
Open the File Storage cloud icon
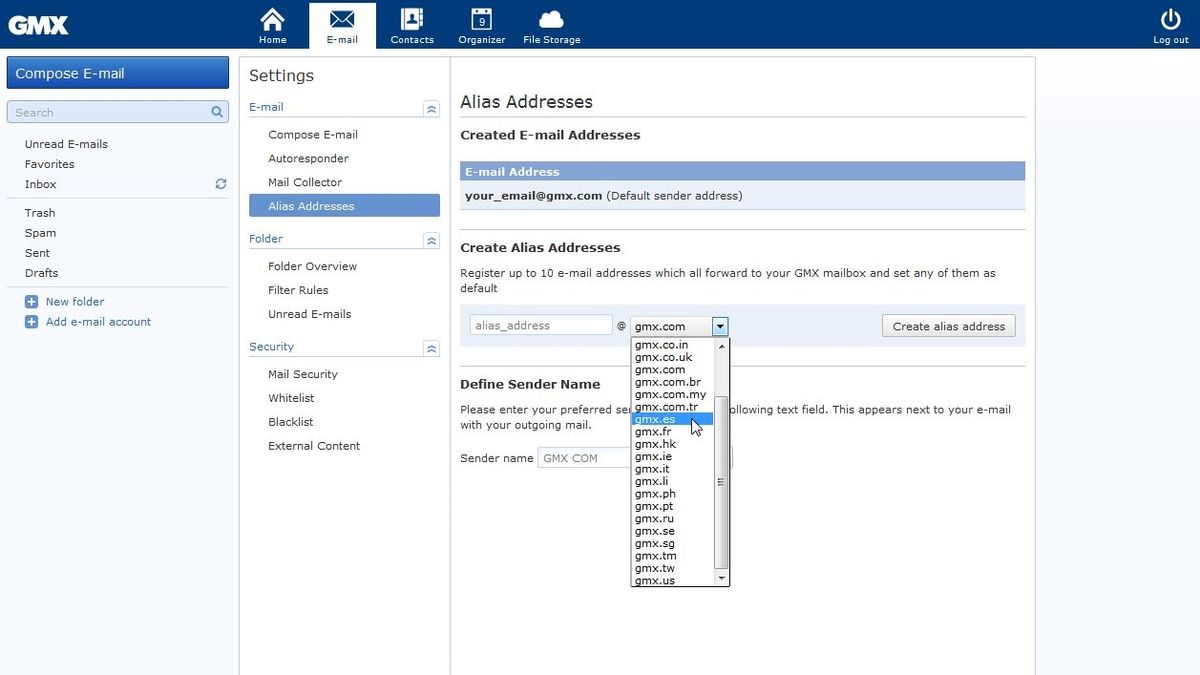coord(551,18)
